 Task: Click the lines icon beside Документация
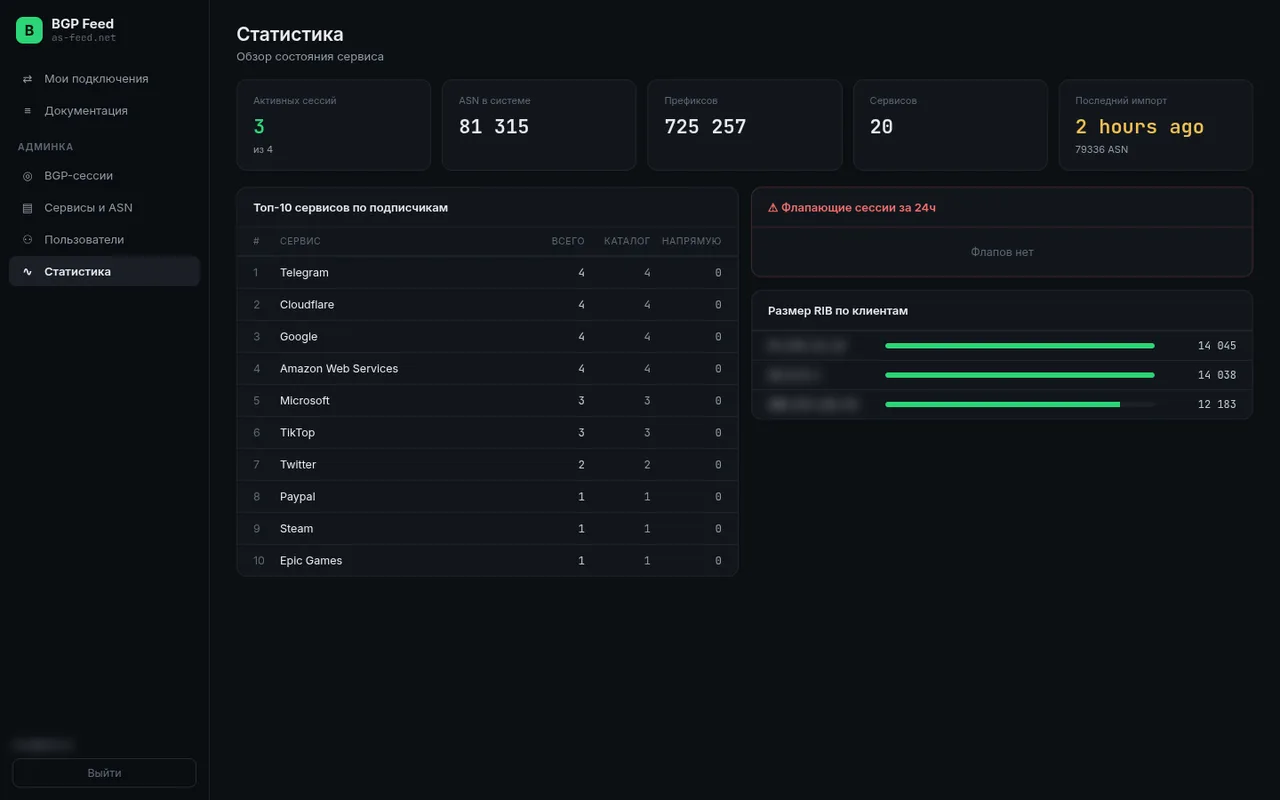point(27,111)
